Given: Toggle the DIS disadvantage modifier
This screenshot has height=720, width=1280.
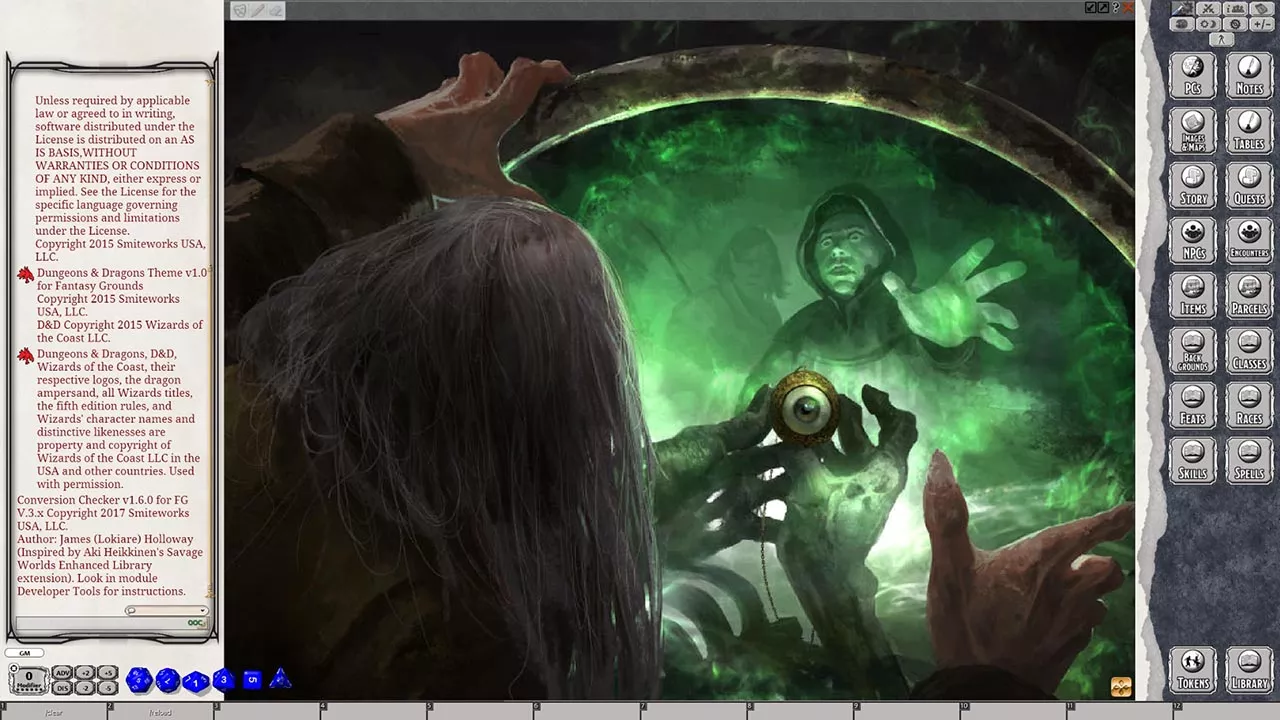Looking at the screenshot, I should pyautogui.click(x=62, y=688).
